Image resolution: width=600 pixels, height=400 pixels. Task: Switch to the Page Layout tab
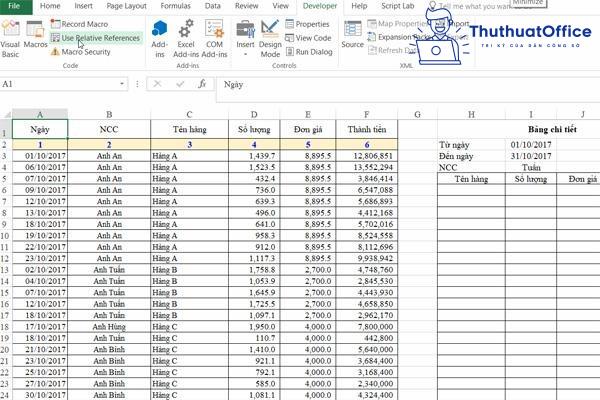[x=127, y=6]
